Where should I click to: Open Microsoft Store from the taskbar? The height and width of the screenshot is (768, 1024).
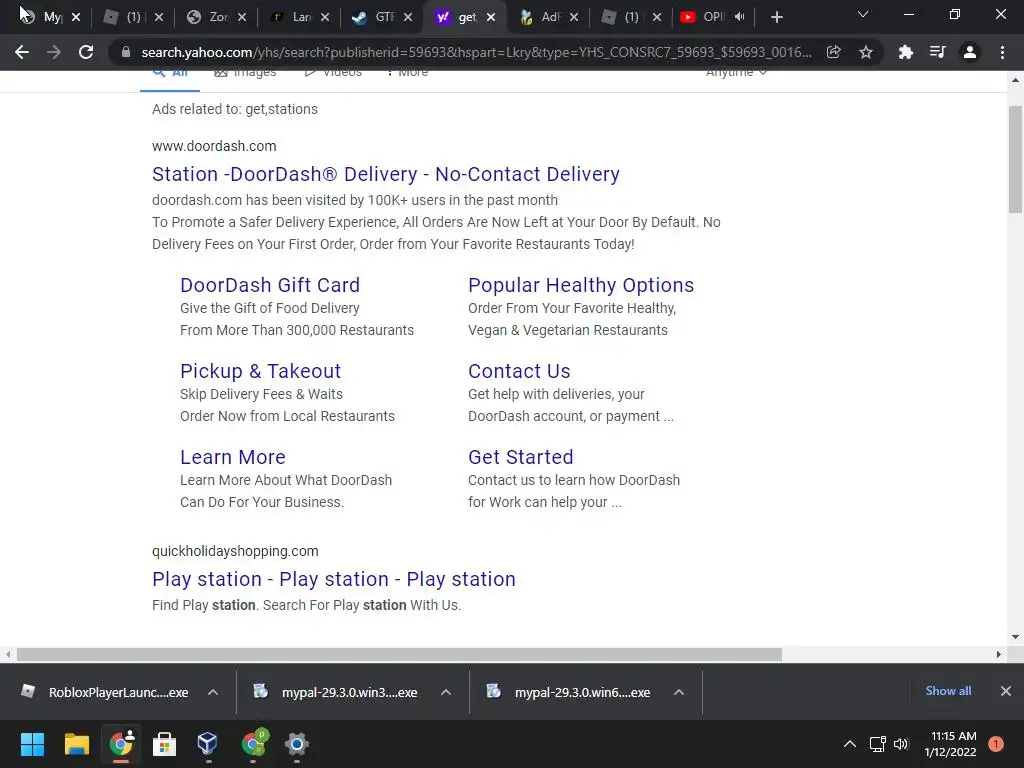click(x=164, y=744)
